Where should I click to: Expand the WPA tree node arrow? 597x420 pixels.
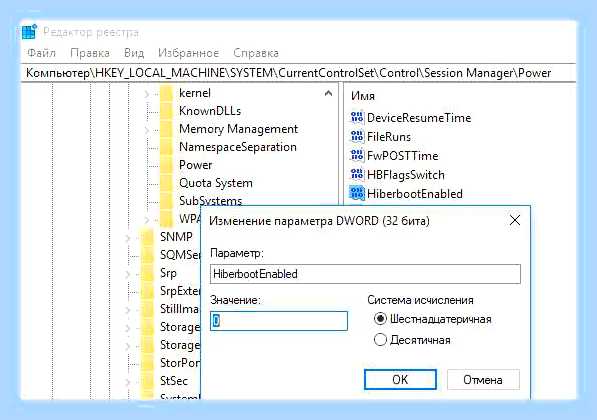coord(147,220)
